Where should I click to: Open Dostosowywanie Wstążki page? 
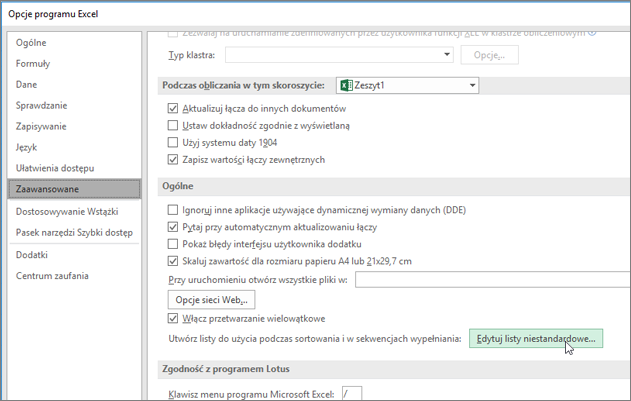coord(67,212)
